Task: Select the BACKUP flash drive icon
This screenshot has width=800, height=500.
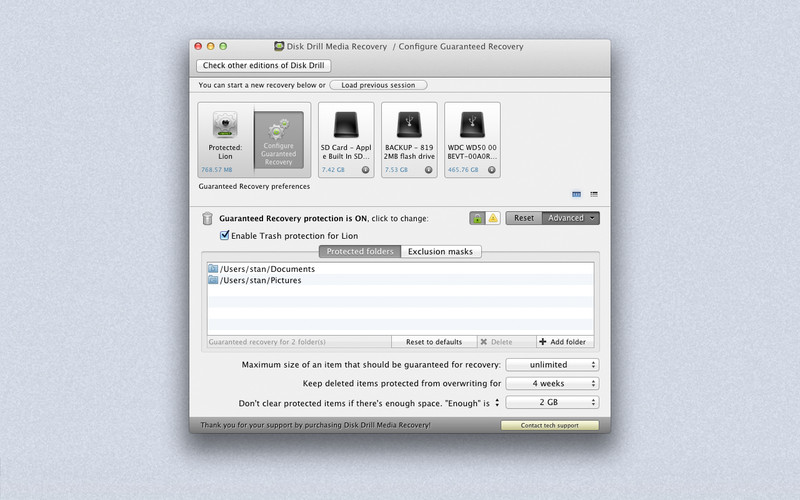Action: [x=409, y=124]
